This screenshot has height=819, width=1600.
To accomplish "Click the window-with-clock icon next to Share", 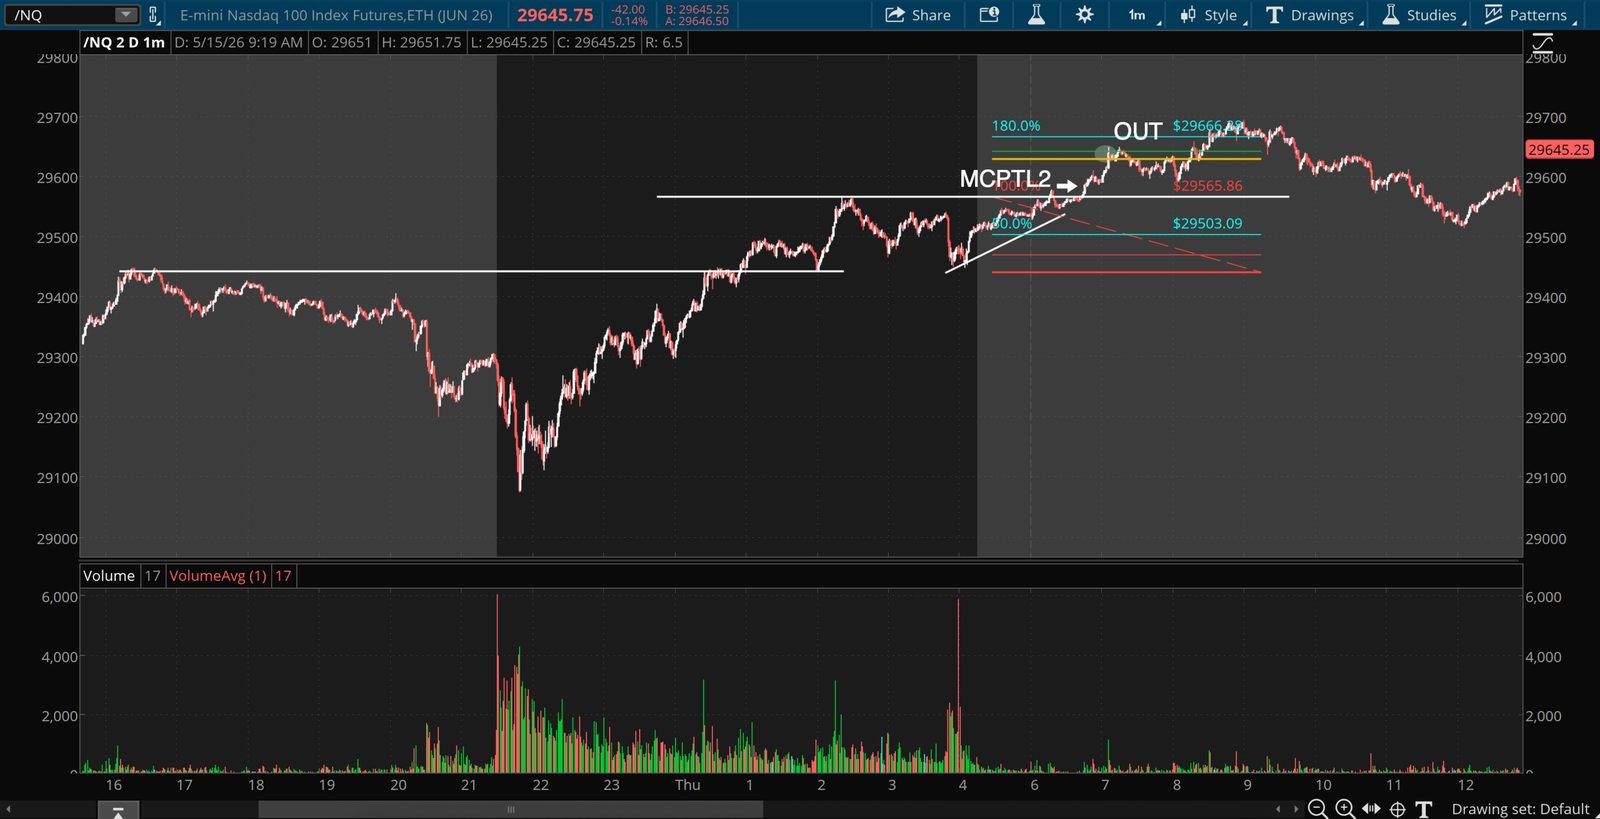I will point(989,15).
